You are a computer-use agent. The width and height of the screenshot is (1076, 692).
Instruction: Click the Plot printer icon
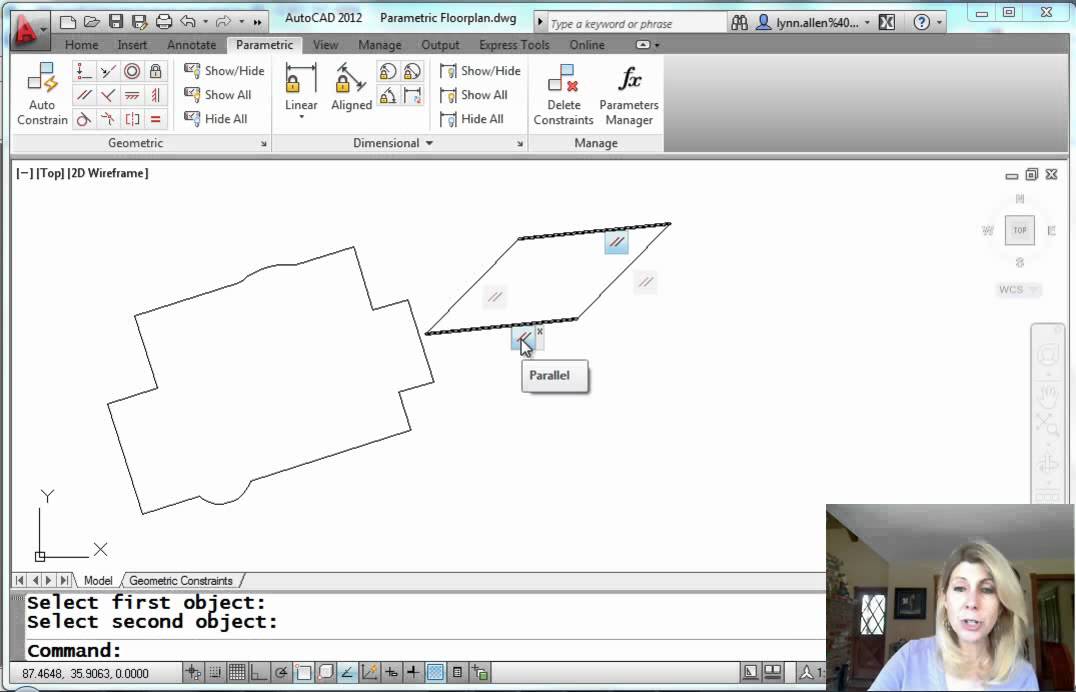pyautogui.click(x=163, y=22)
